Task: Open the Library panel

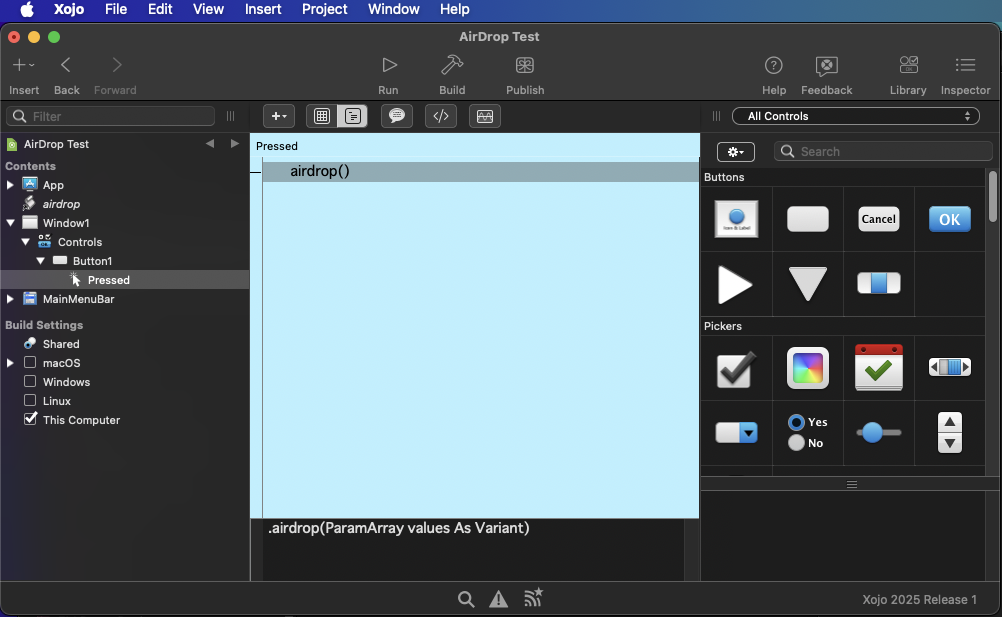Action: coord(908,66)
